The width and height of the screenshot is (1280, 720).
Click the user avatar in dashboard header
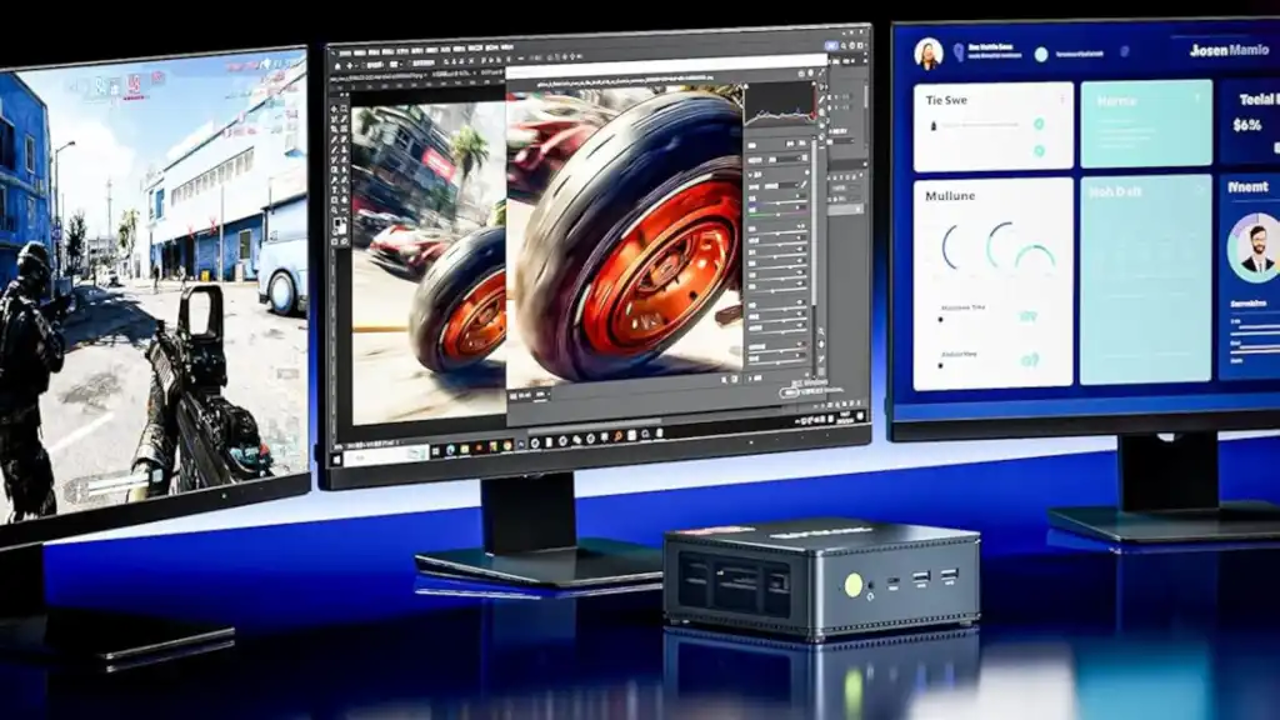click(x=928, y=53)
